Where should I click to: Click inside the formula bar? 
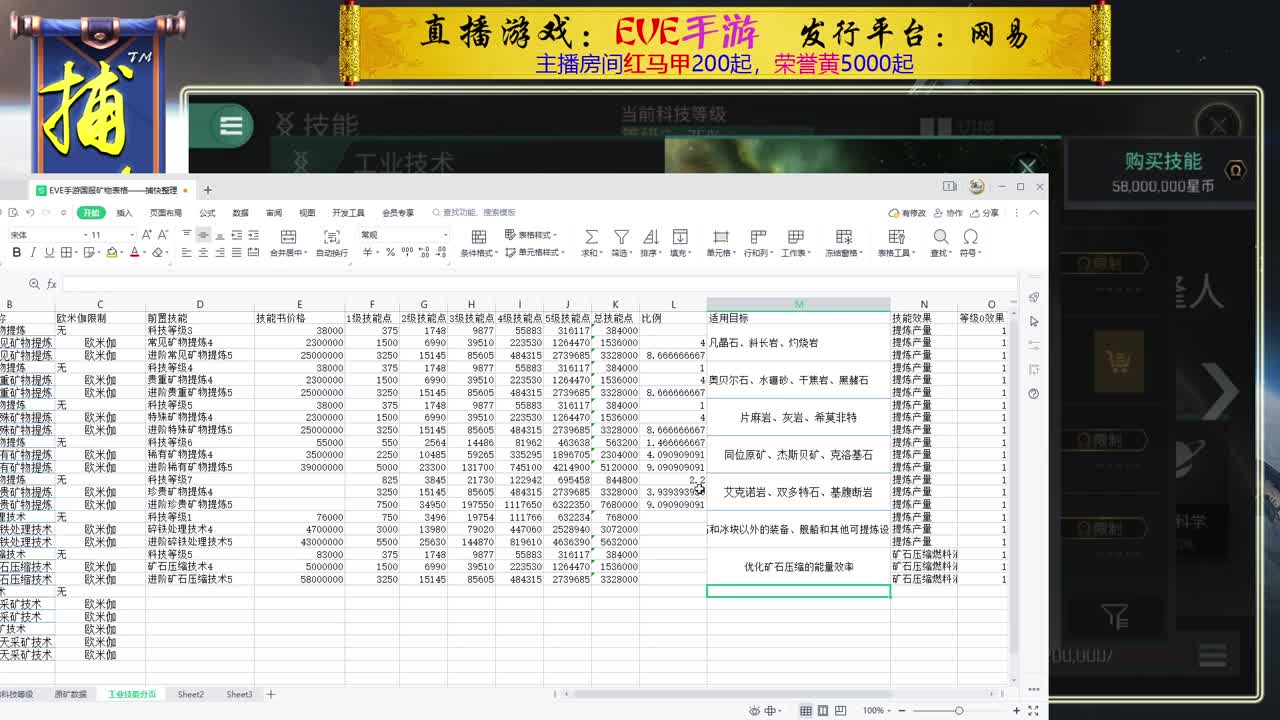300,285
